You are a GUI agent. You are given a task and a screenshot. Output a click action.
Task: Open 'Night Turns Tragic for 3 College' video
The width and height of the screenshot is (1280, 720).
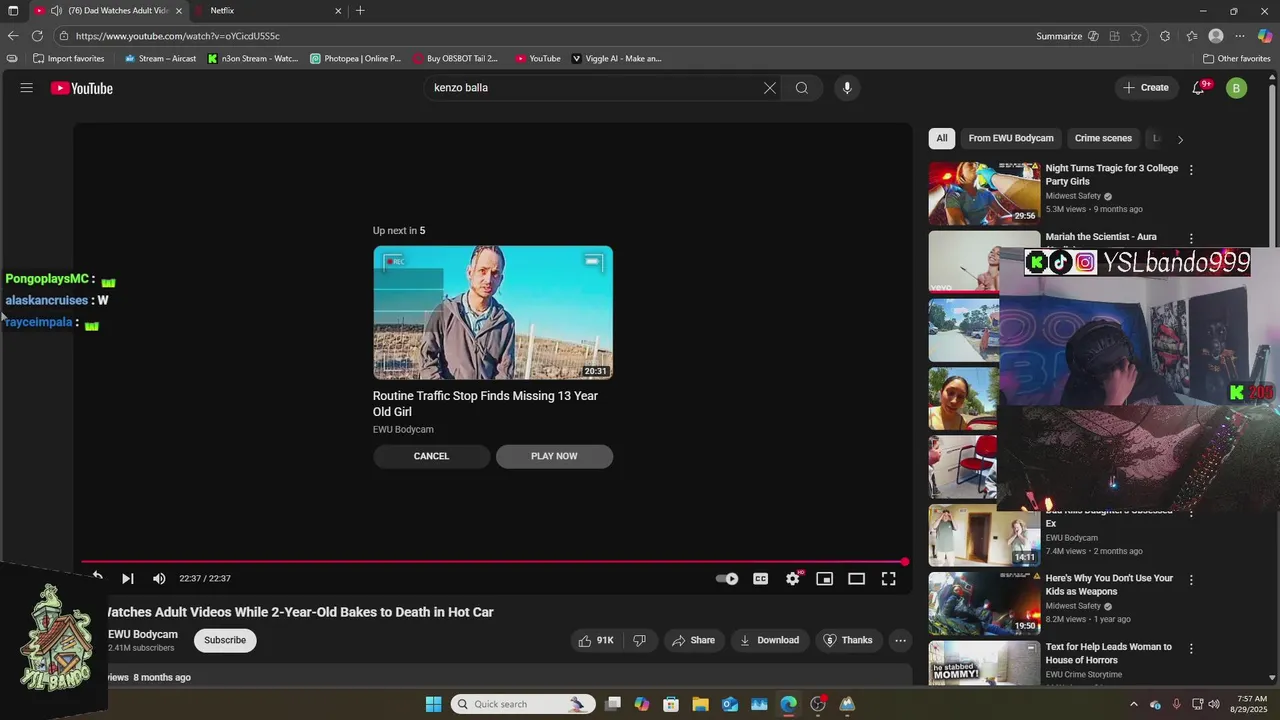(1112, 175)
